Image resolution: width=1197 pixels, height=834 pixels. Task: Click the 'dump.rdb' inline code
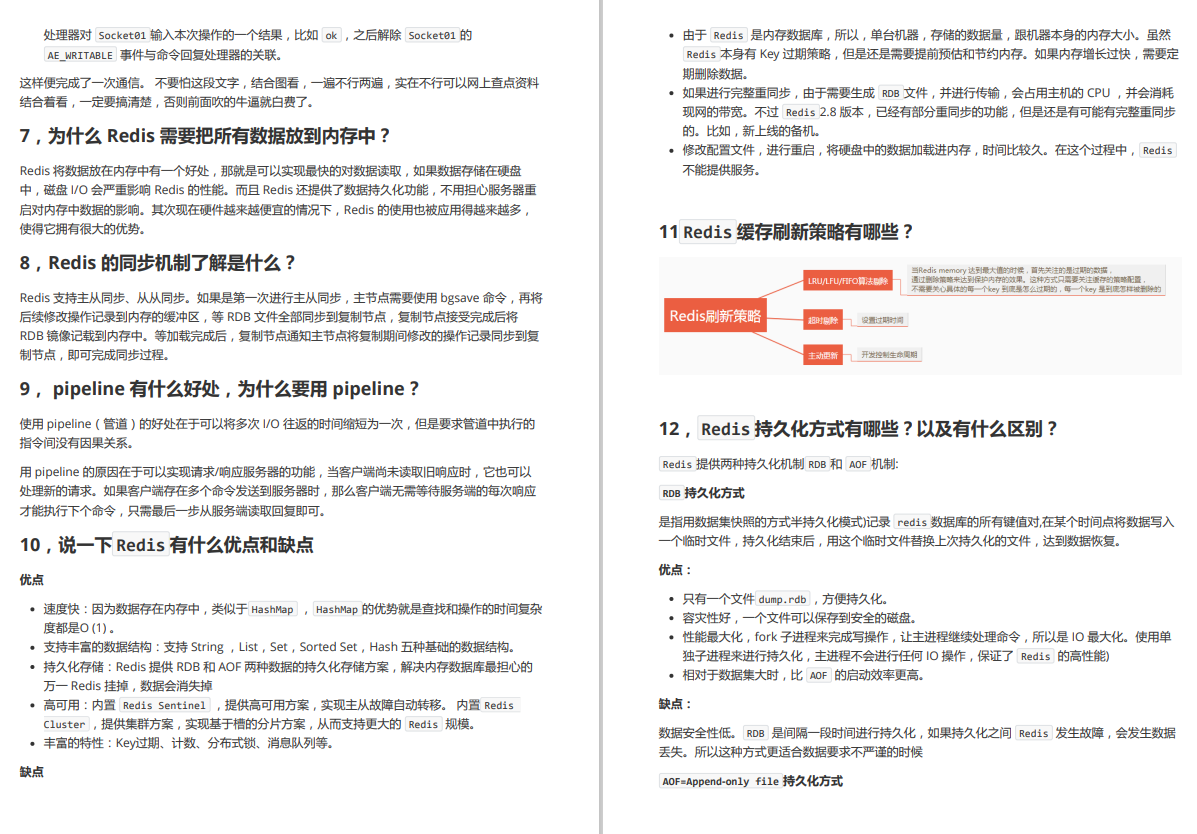pyautogui.click(x=782, y=600)
